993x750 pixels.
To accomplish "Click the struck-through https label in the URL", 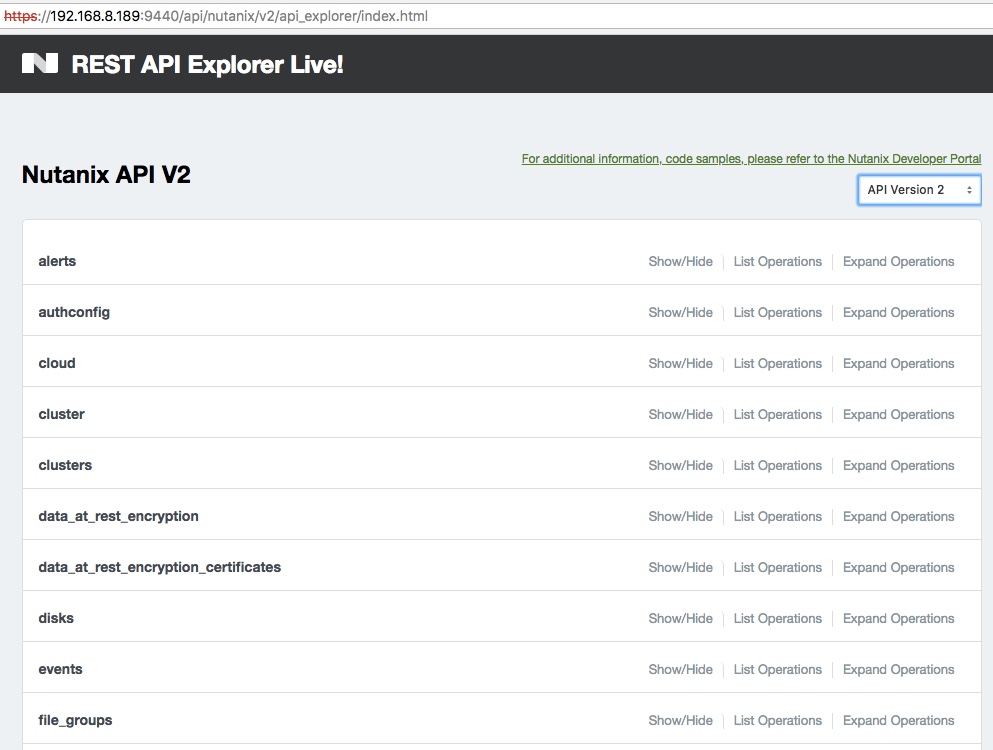I will pyautogui.click(x=22, y=16).
